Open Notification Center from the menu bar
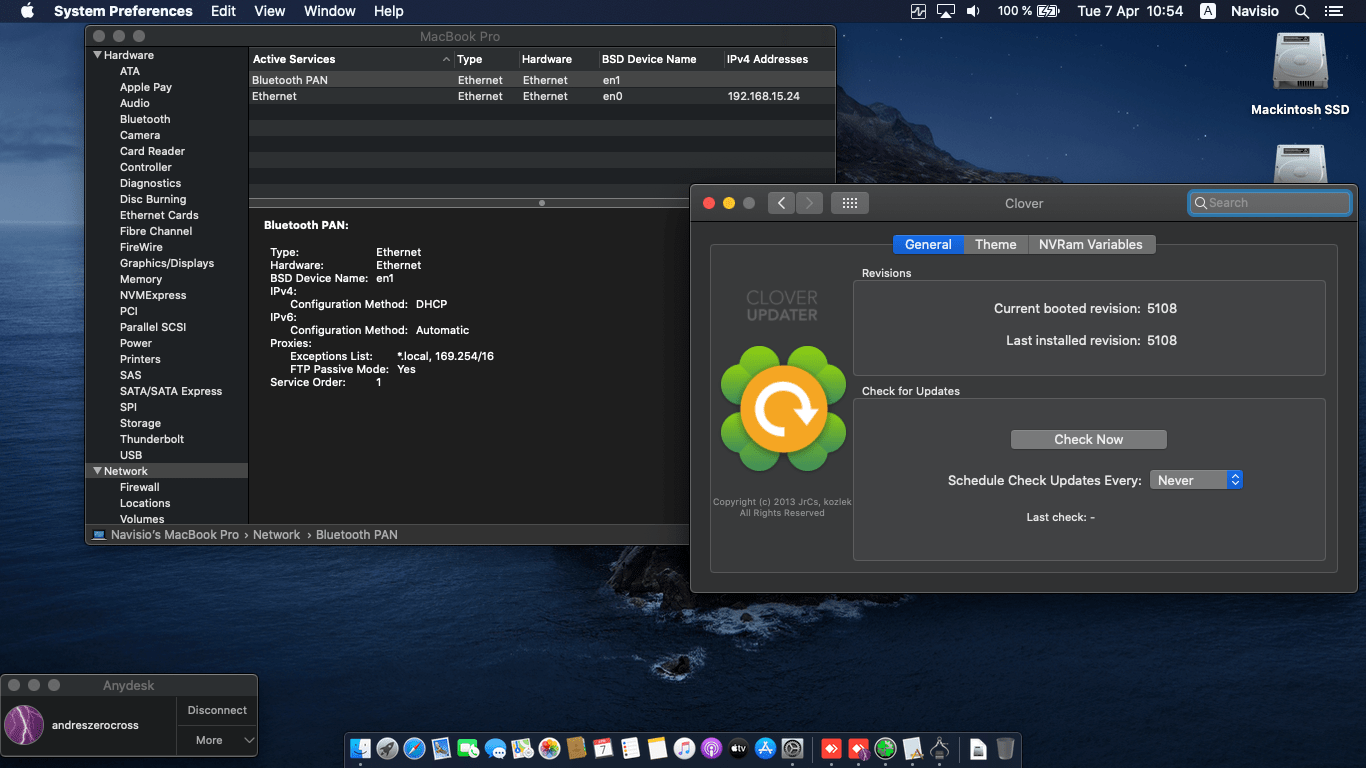This screenshot has height=768, width=1366. coord(1334,11)
